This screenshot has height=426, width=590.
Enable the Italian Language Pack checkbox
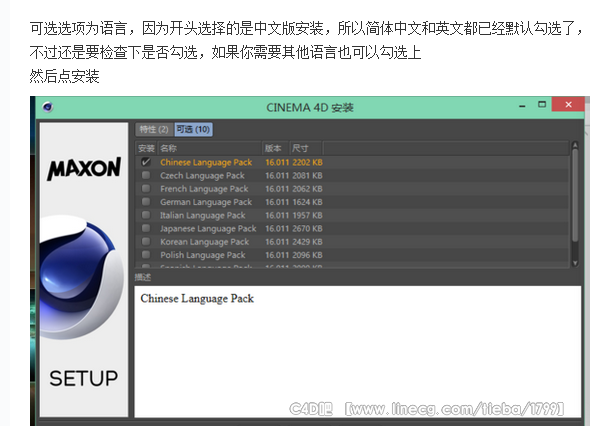point(146,215)
